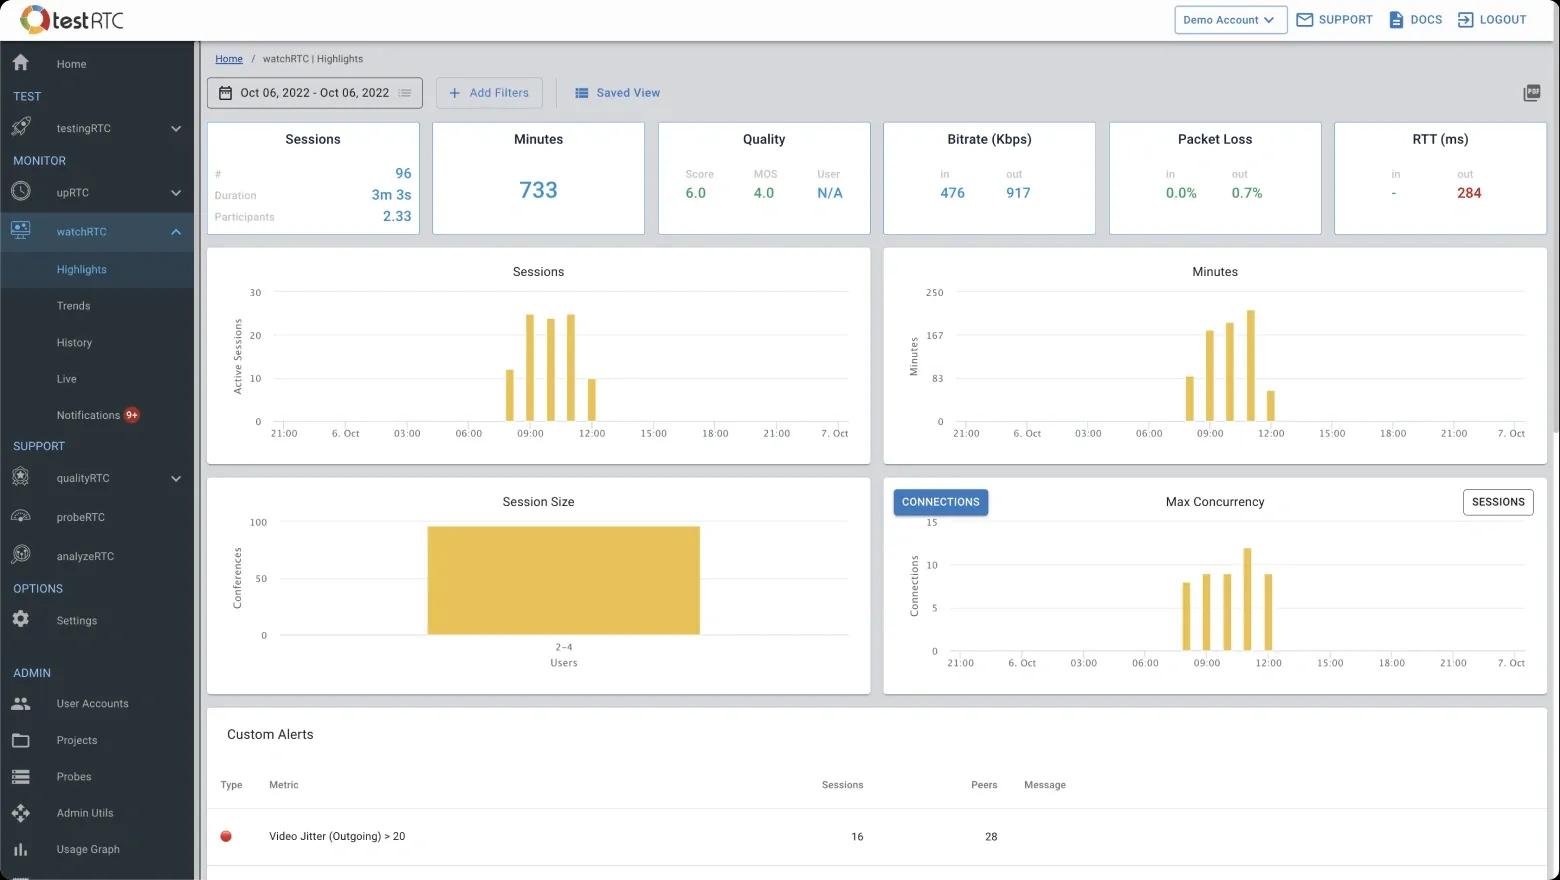Expand the testingRTC sidebar section
Image resolution: width=1560 pixels, height=880 pixels.
click(176, 128)
